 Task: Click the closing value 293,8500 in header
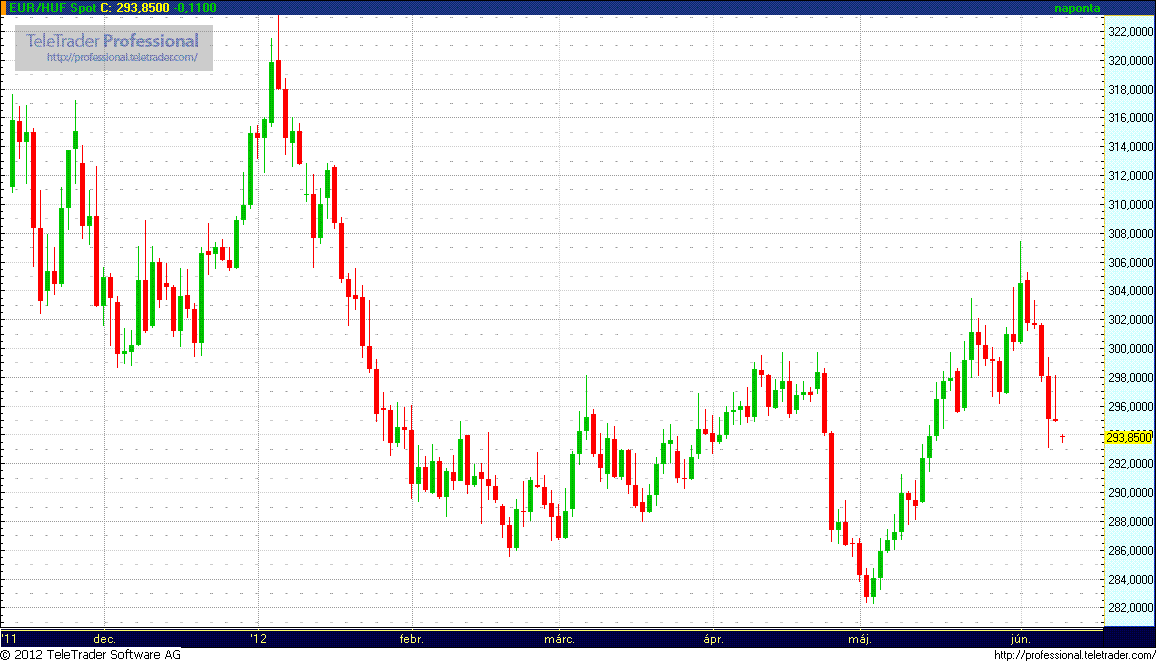tap(142, 7)
